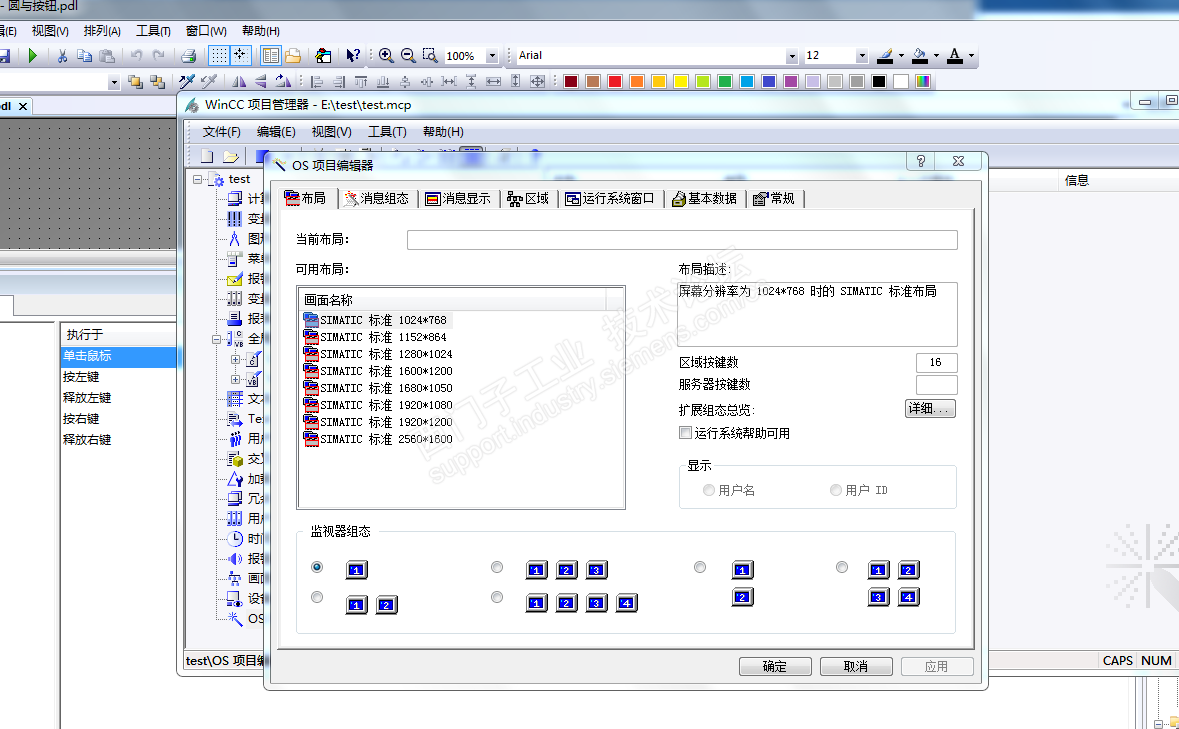Open the line color dropdown arrow
Viewport: 1179px width, 729px height.
902,56
